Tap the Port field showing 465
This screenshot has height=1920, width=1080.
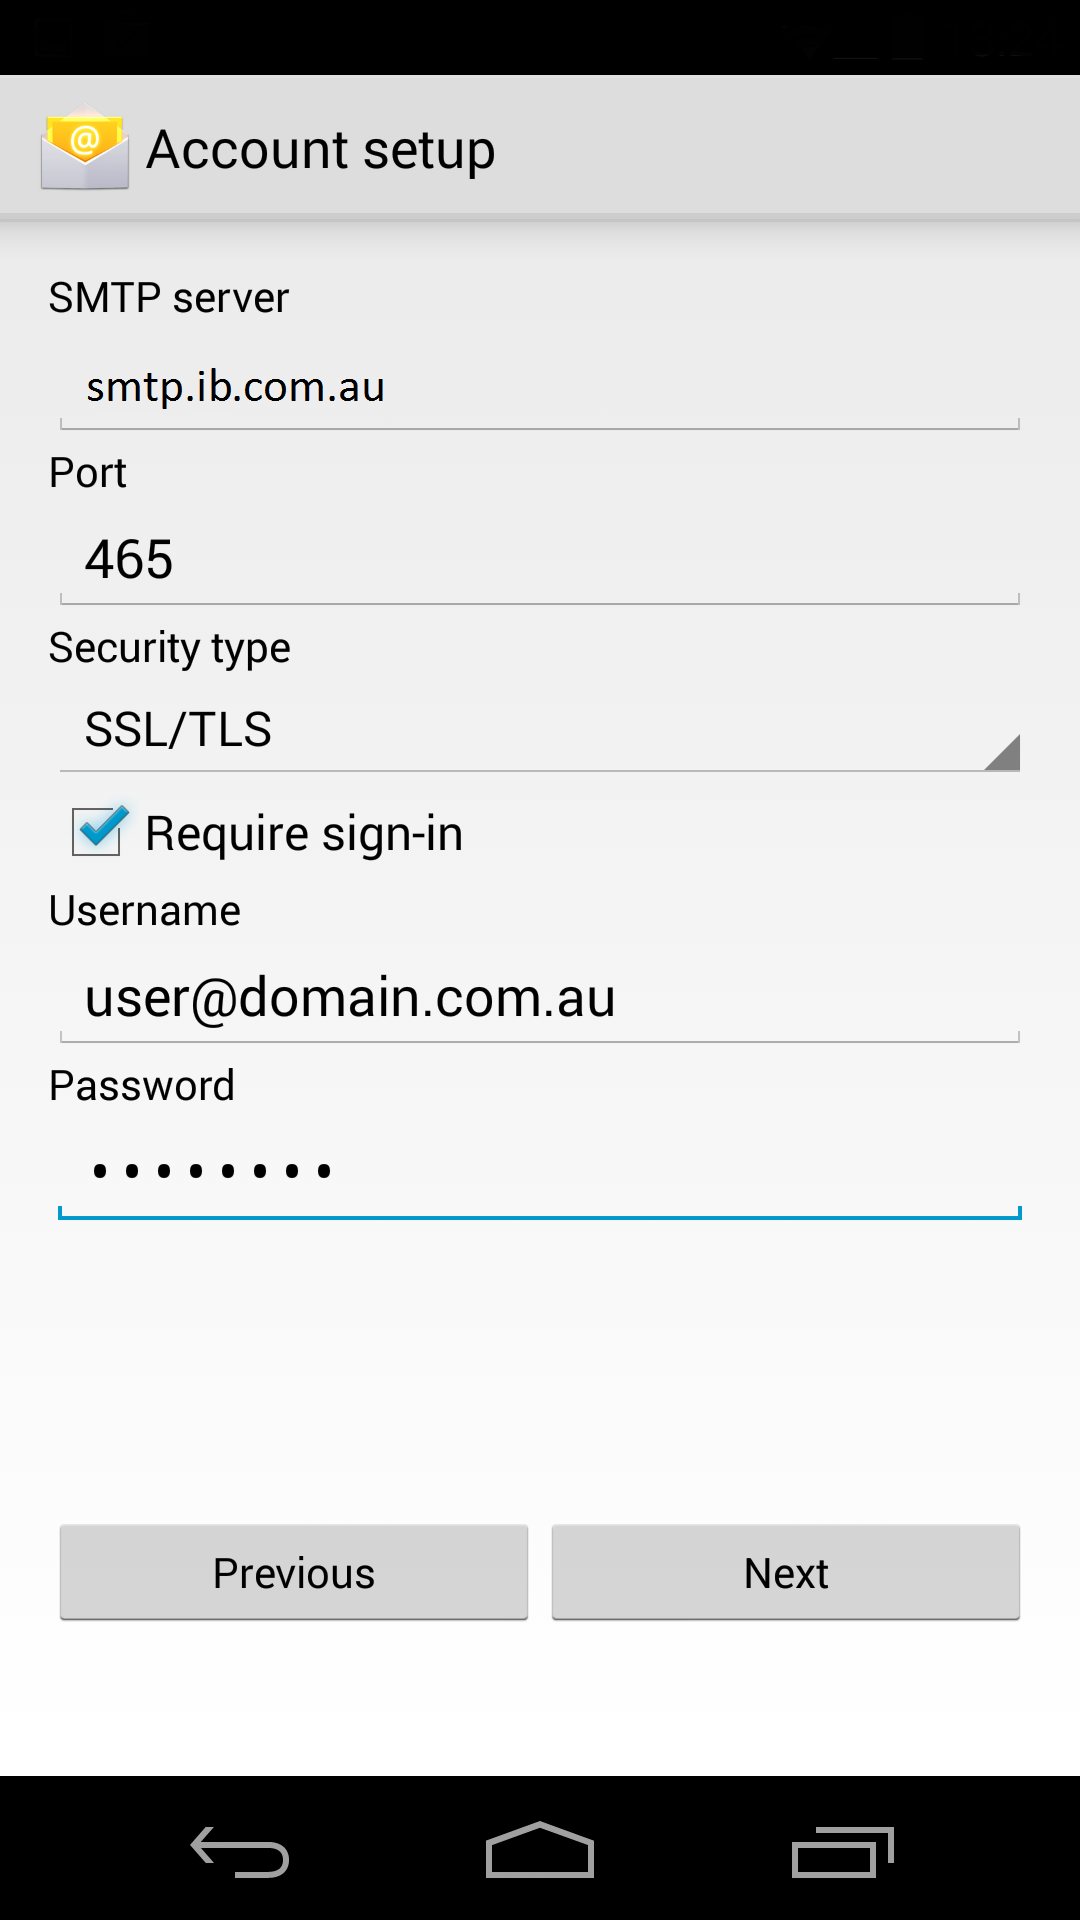540,560
